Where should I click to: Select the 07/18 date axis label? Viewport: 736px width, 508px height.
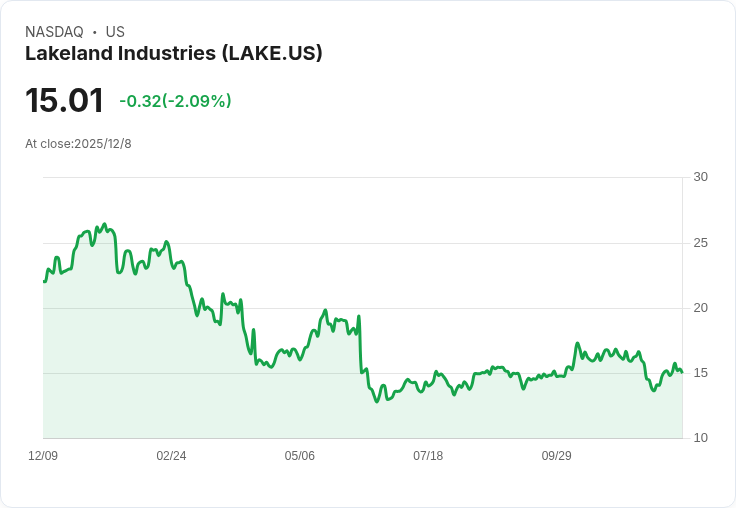tap(428, 455)
